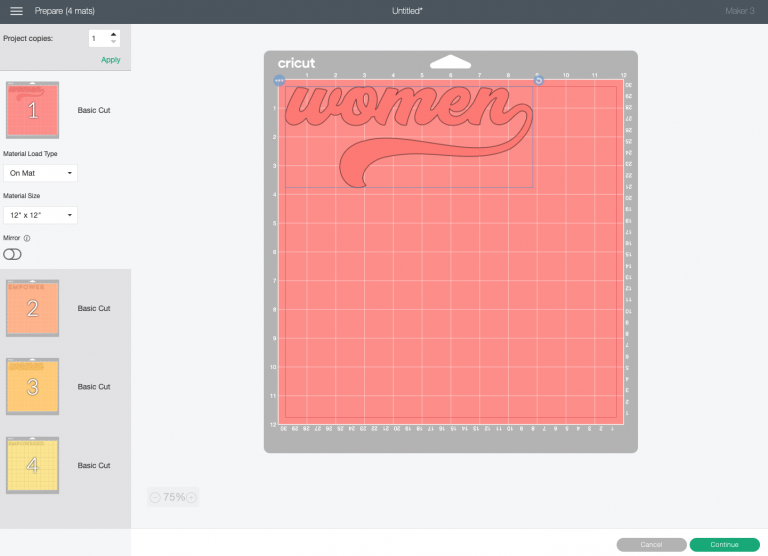Click the rotate handle on the design
Viewport: 768px width, 556px height.
tap(538, 80)
